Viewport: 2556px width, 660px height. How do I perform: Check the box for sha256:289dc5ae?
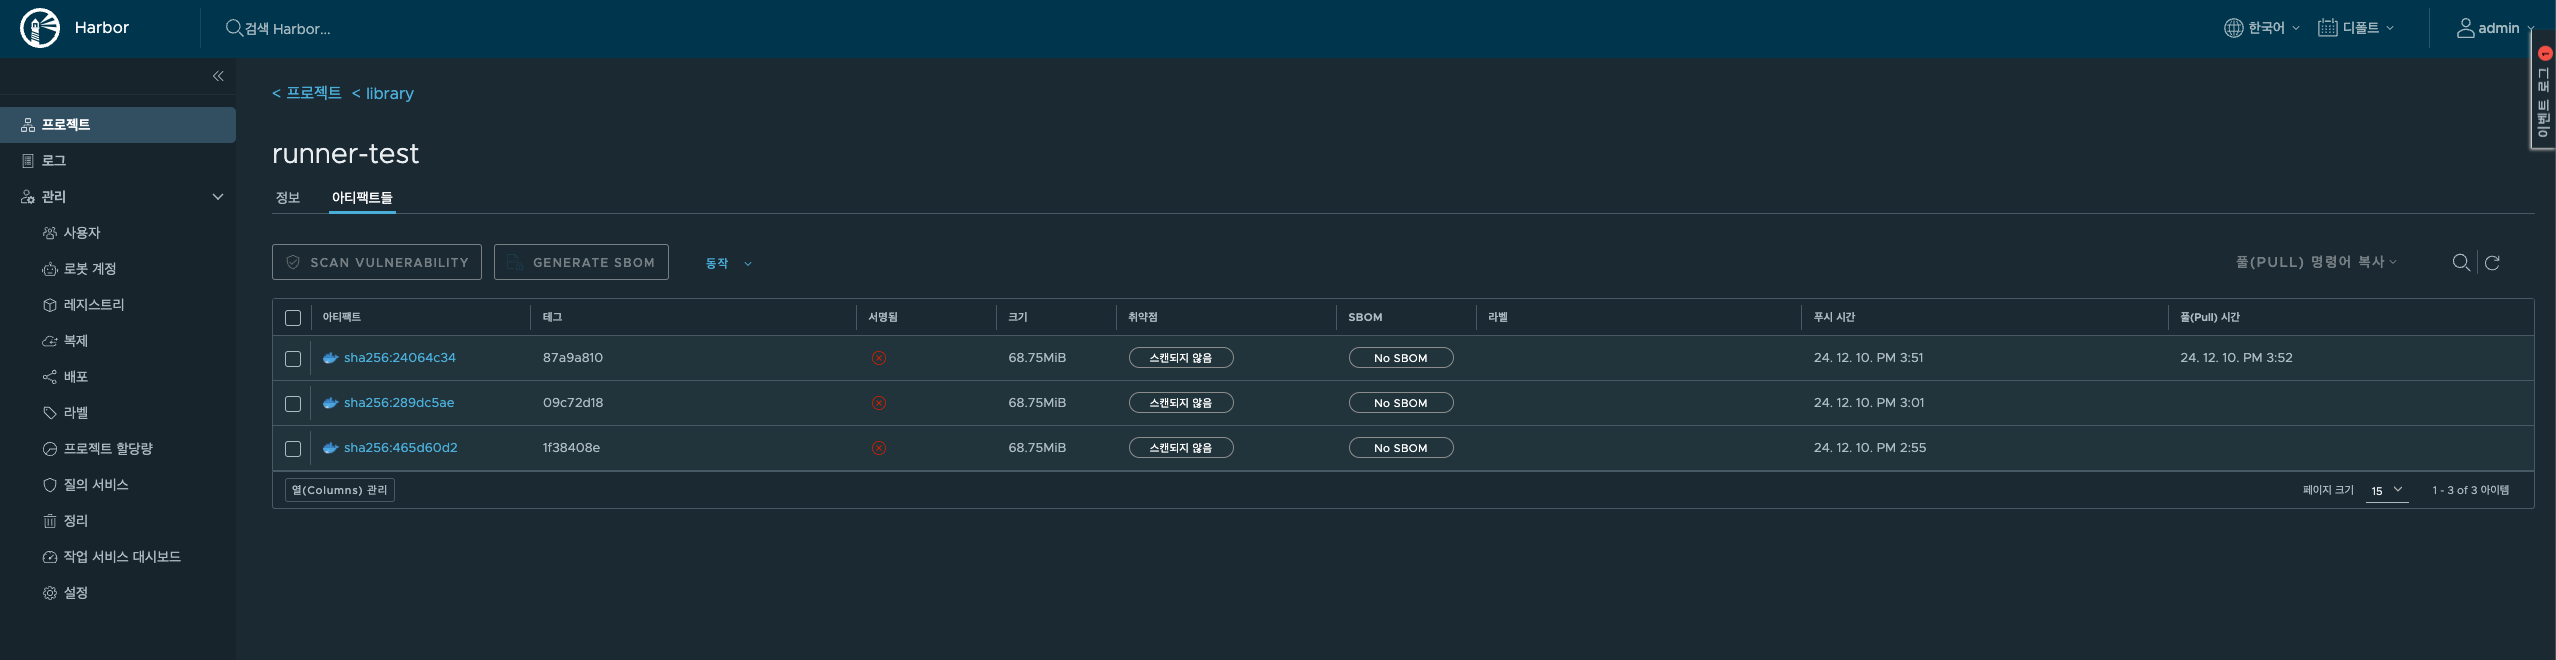pos(293,404)
